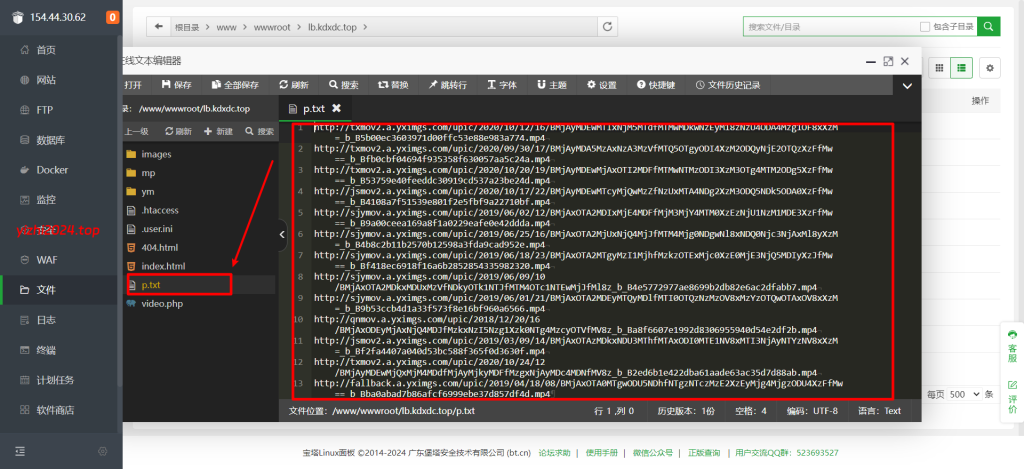Click the 搜索文件/目录 search field
The image size is (1024, 469).
pos(829,27)
